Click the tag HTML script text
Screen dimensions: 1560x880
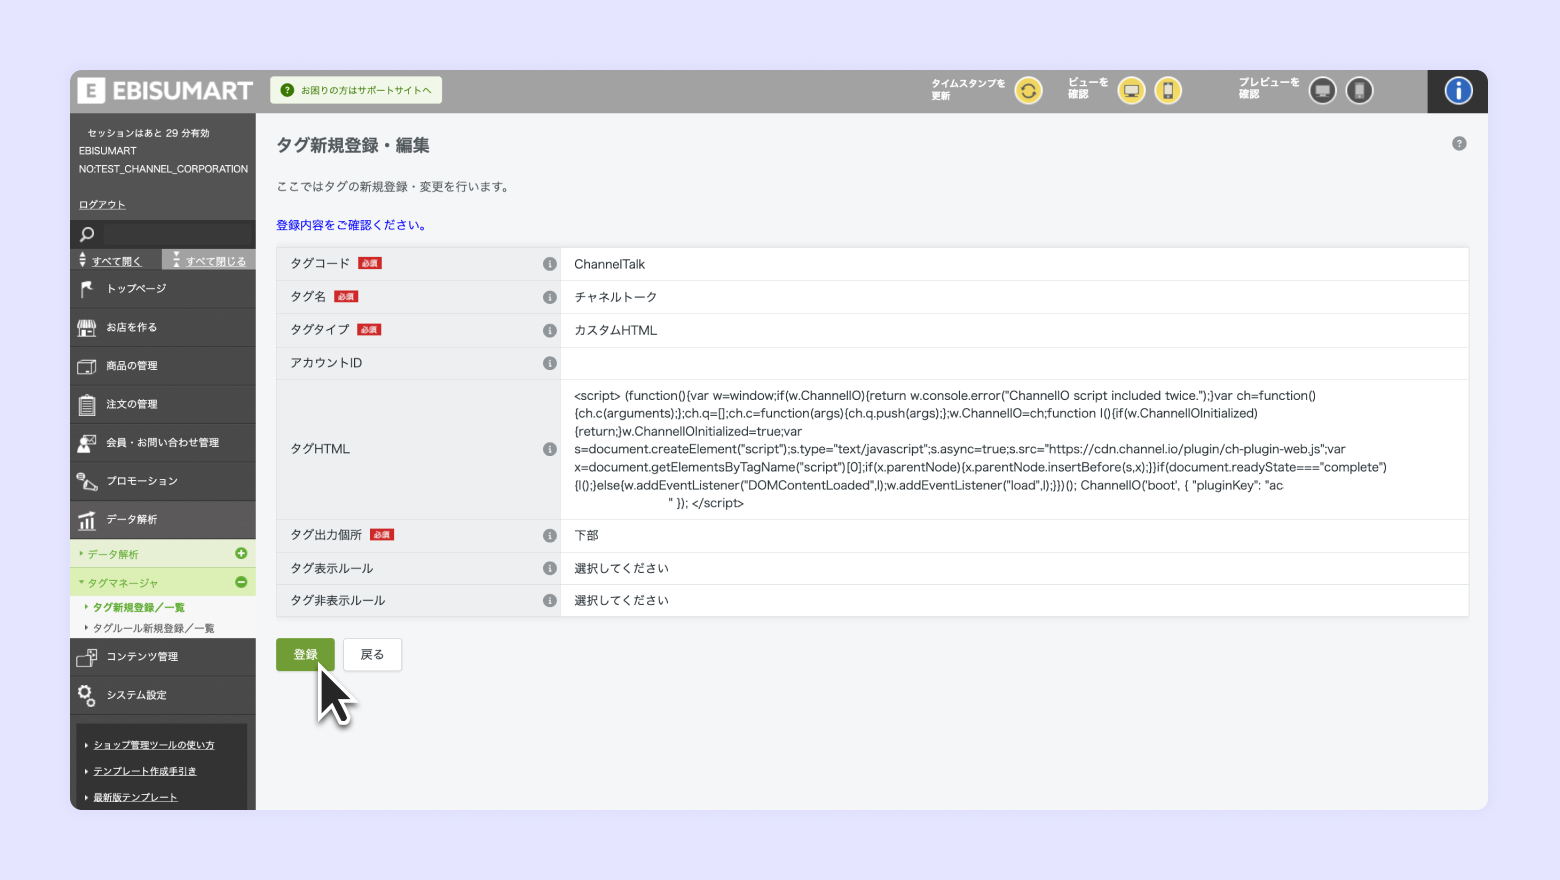click(x=980, y=449)
